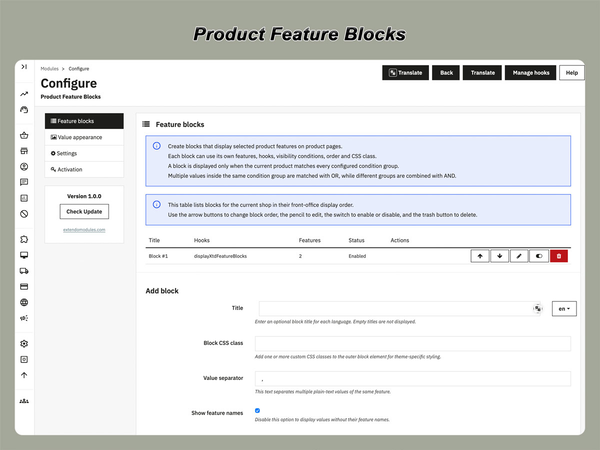Toggle Block #1 enabled status switch
Image resolution: width=600 pixels, height=450 pixels.
click(x=539, y=256)
